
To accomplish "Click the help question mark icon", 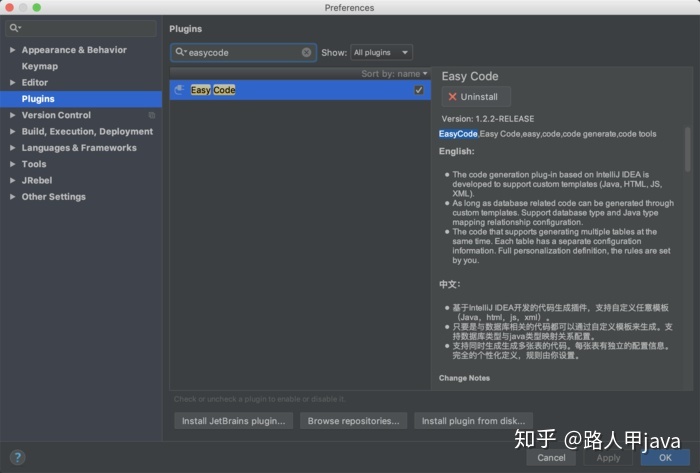I will click(17, 457).
